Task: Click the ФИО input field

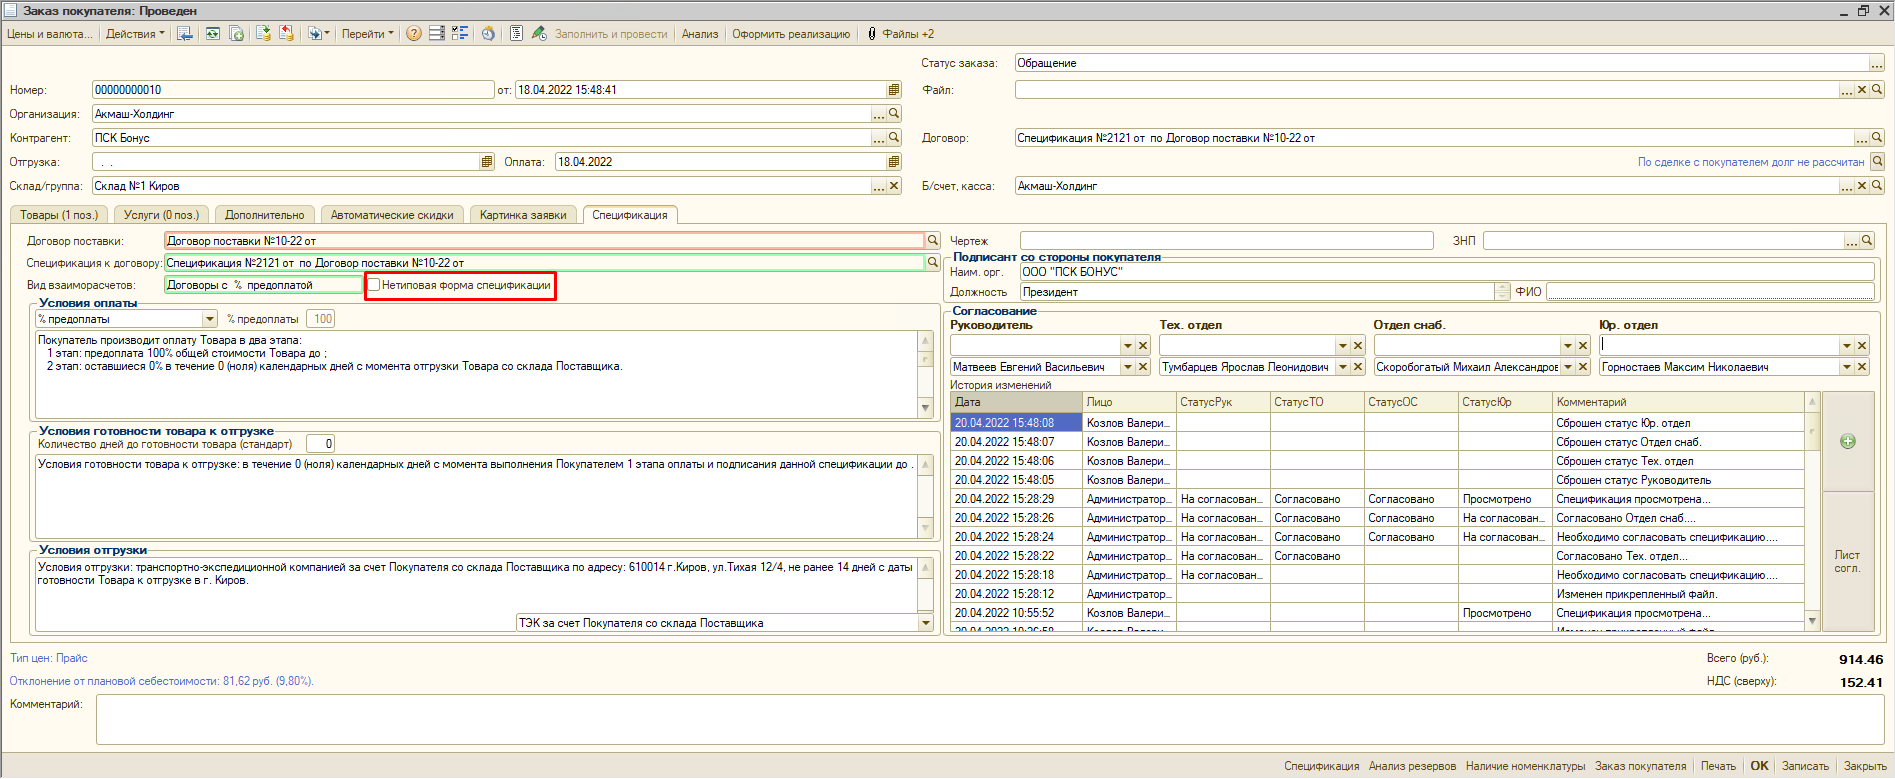Action: coord(1710,291)
